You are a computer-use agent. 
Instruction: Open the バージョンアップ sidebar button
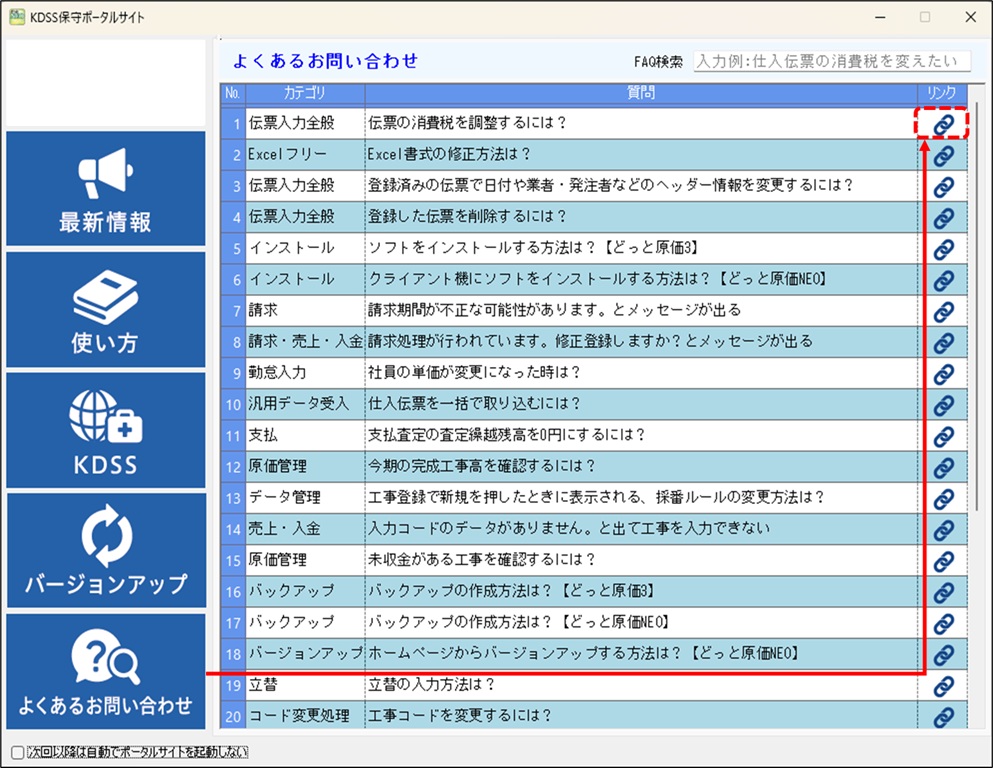[x=105, y=551]
